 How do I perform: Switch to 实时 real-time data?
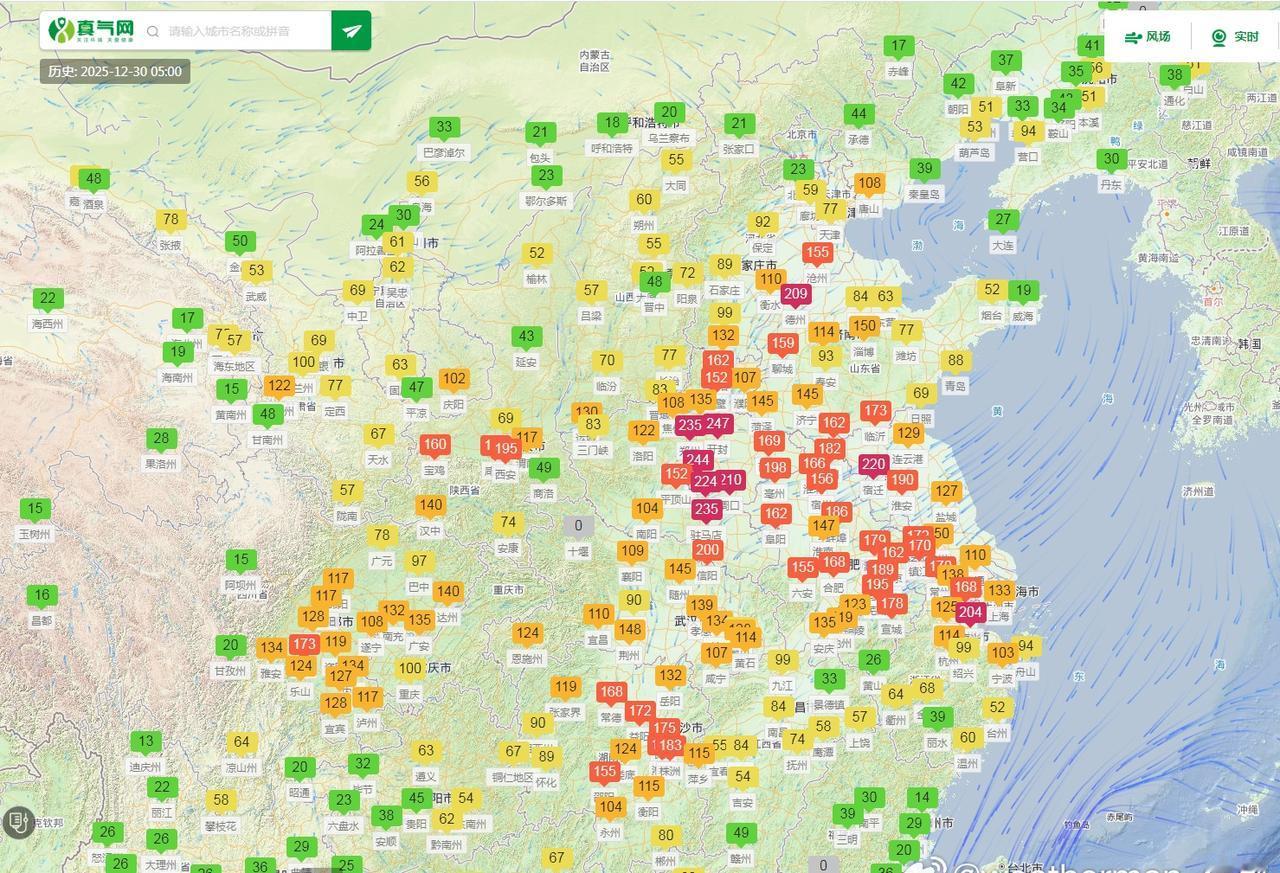point(1234,37)
